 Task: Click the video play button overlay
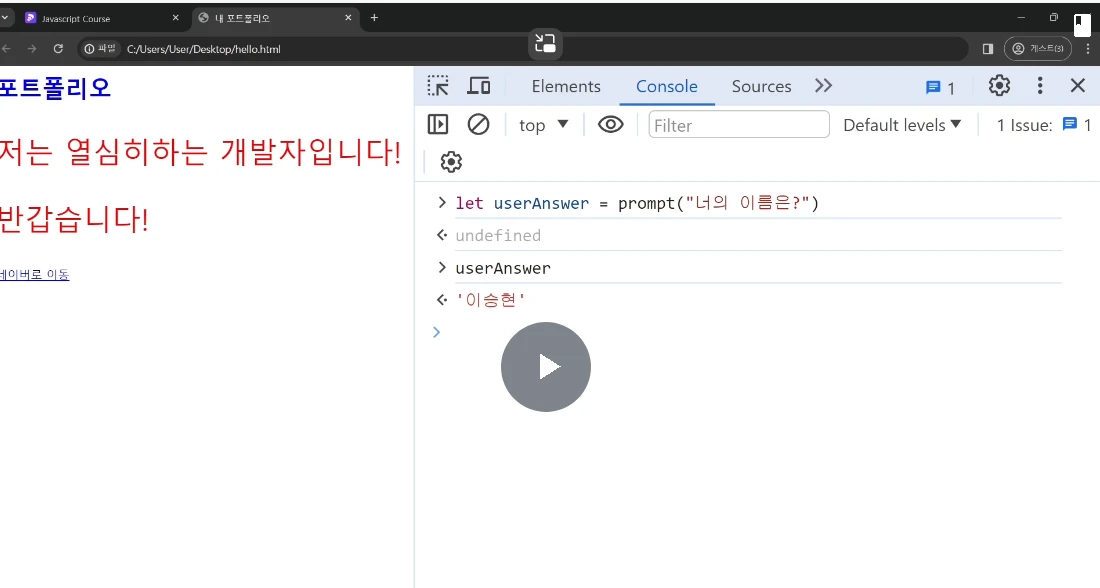546,367
